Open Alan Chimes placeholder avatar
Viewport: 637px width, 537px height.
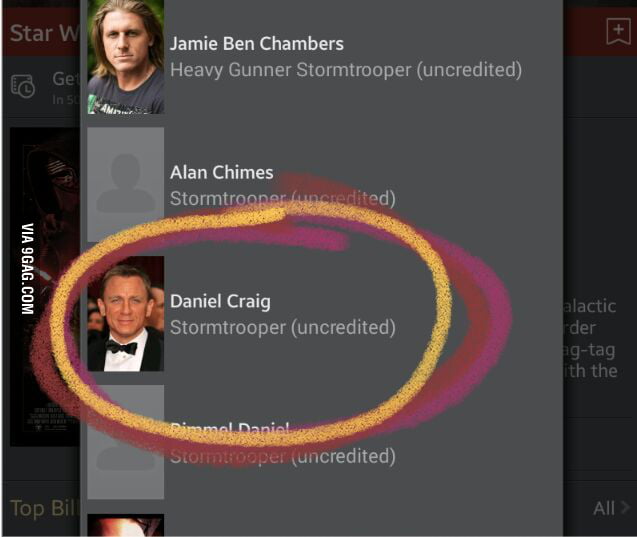(126, 185)
